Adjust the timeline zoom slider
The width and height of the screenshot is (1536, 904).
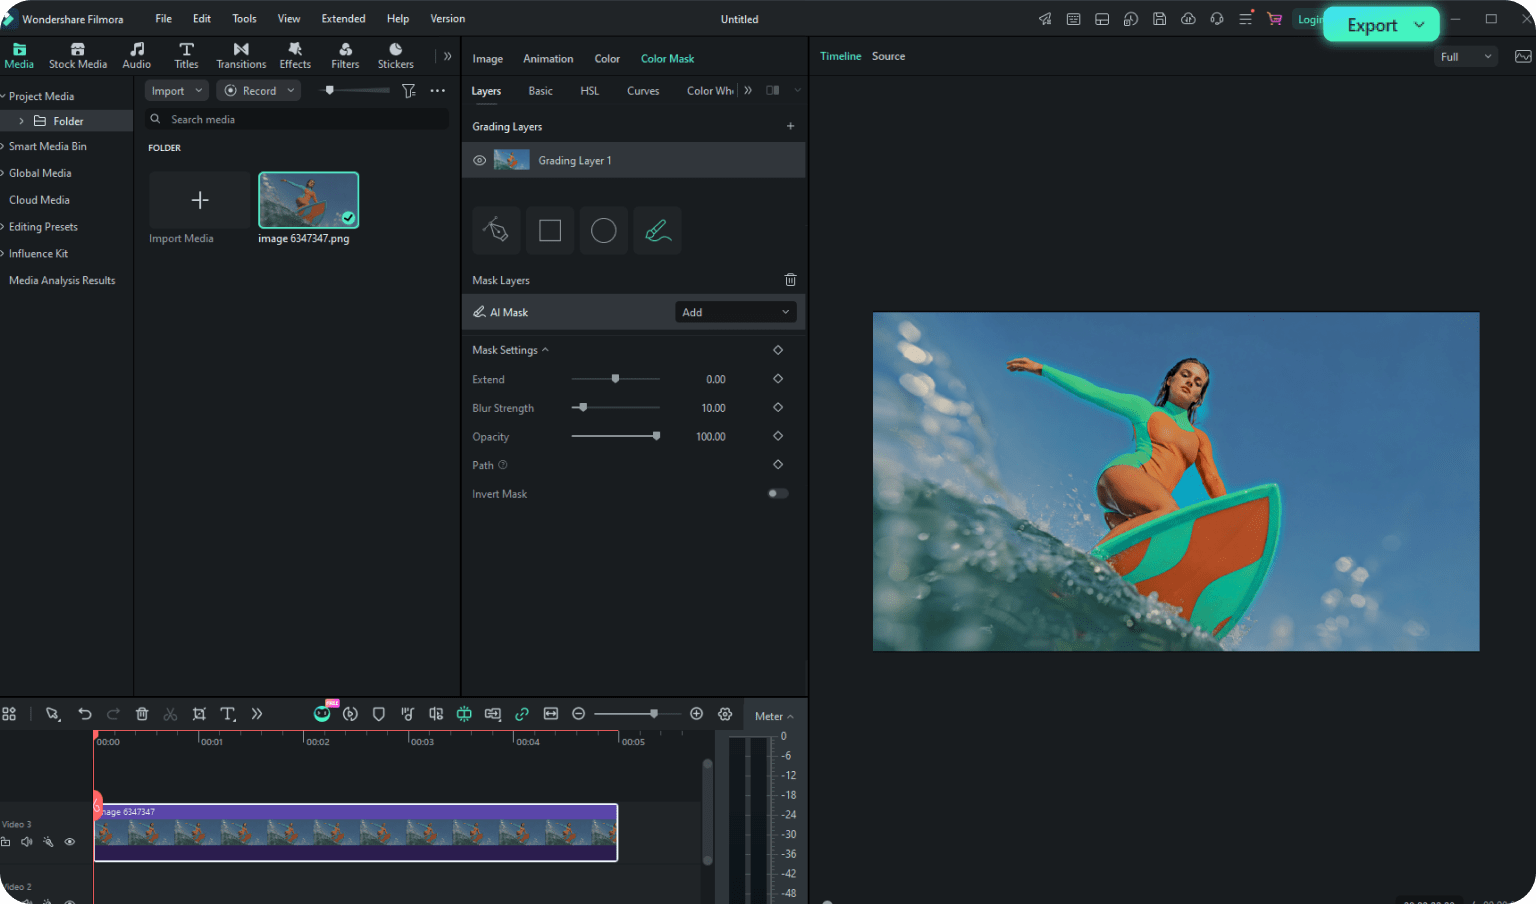click(x=640, y=714)
